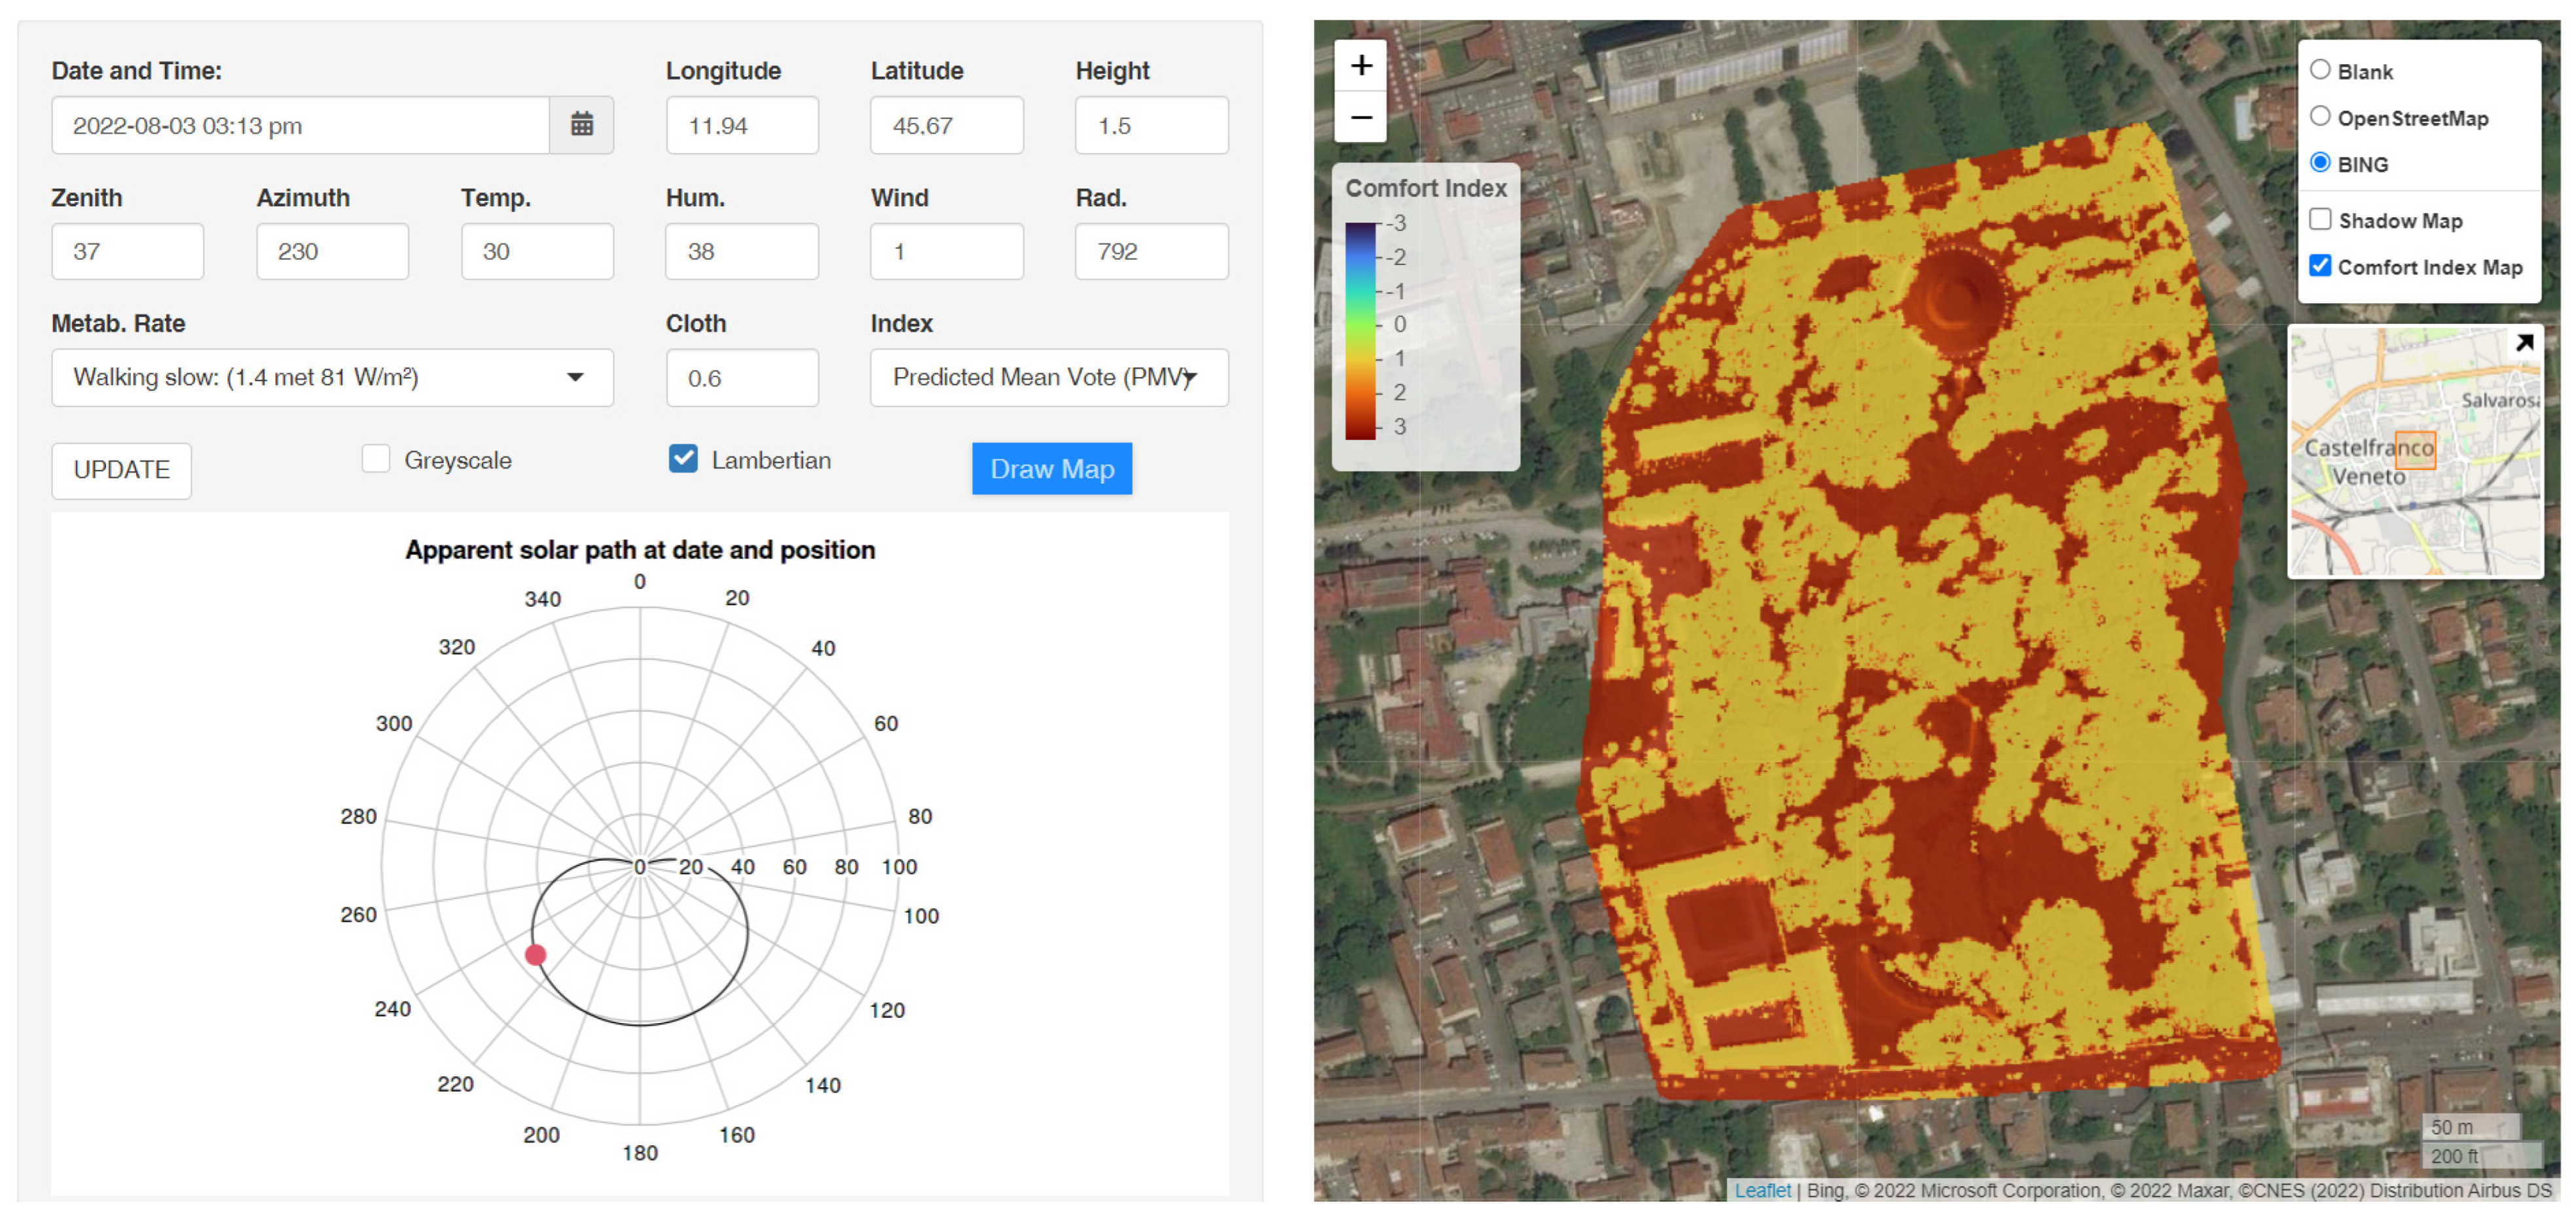Uncheck the Lambertian checkbox
The width and height of the screenshot is (2576, 1217).
coord(683,459)
